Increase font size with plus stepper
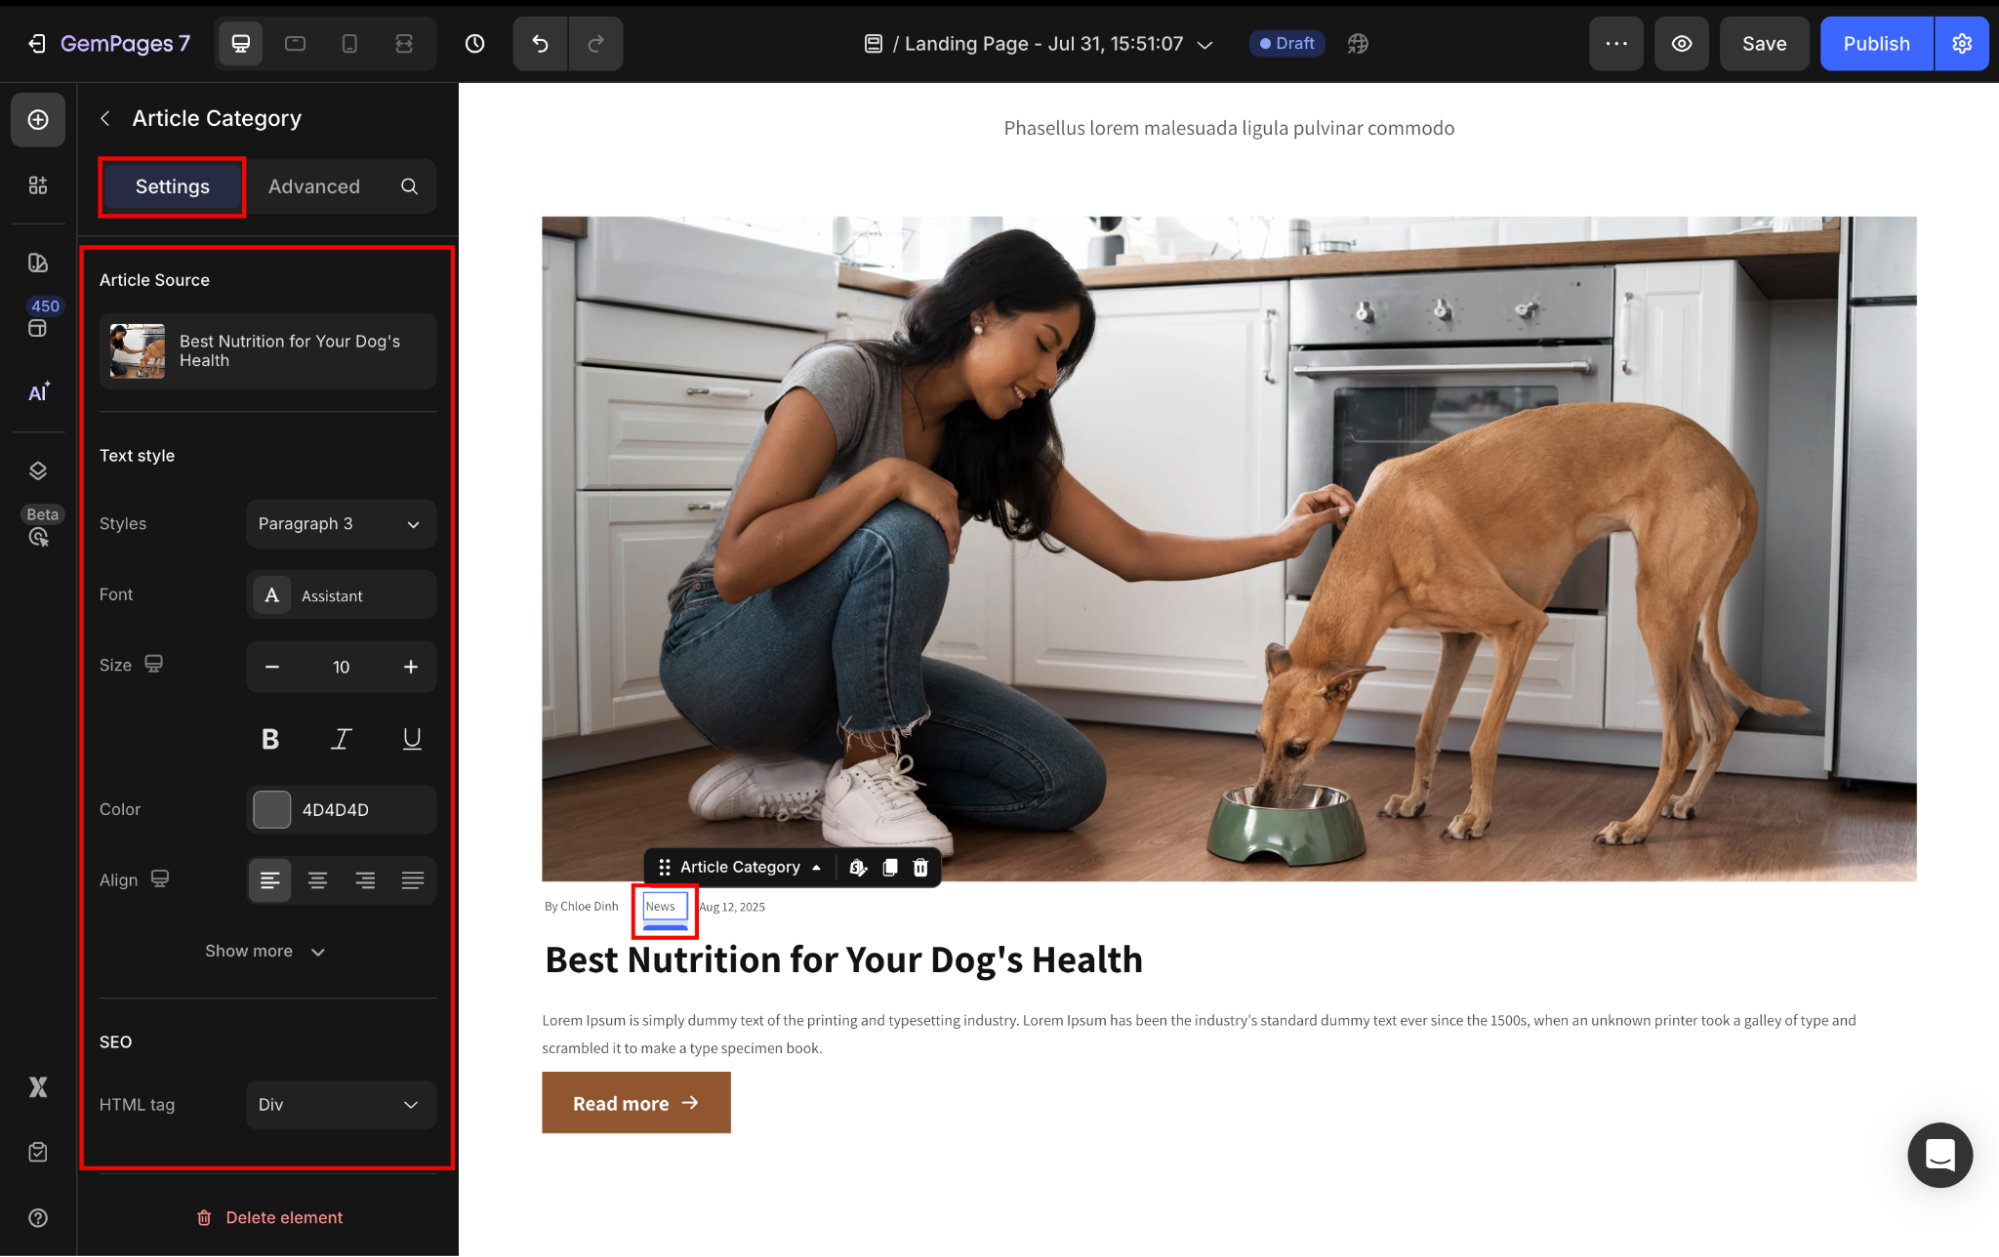Screen dimensions: 1999x1257 point(410,667)
